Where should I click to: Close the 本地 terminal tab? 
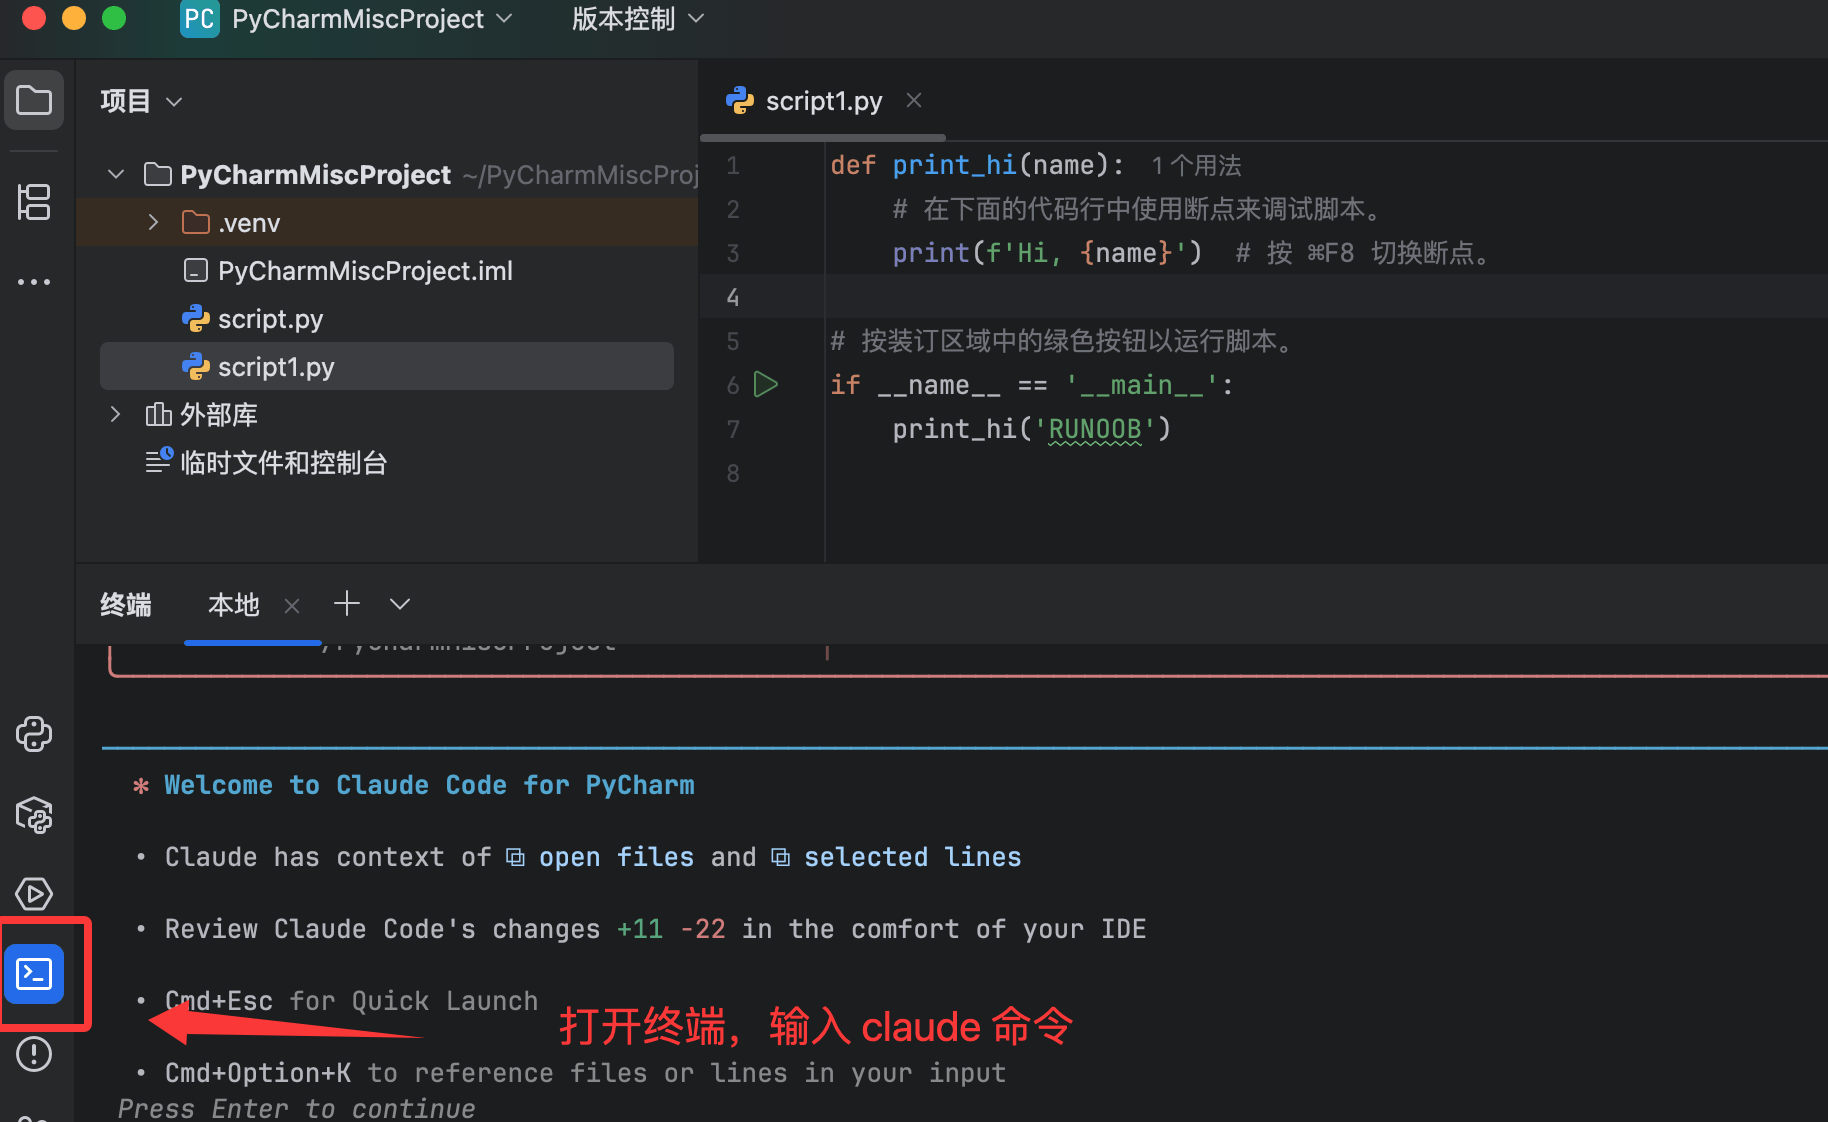point(292,605)
